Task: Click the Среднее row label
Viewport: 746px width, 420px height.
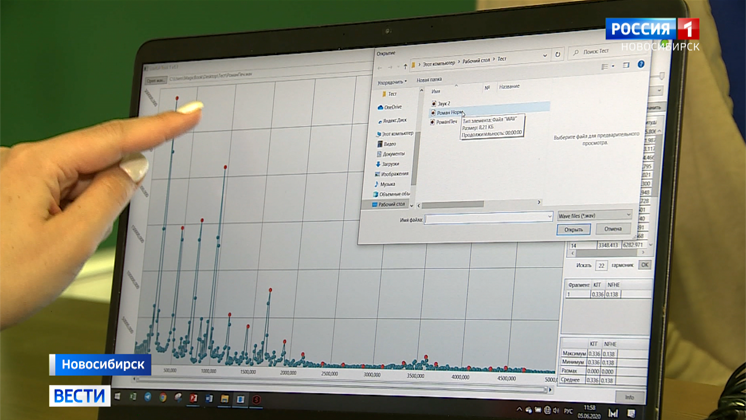Action: (x=570, y=380)
